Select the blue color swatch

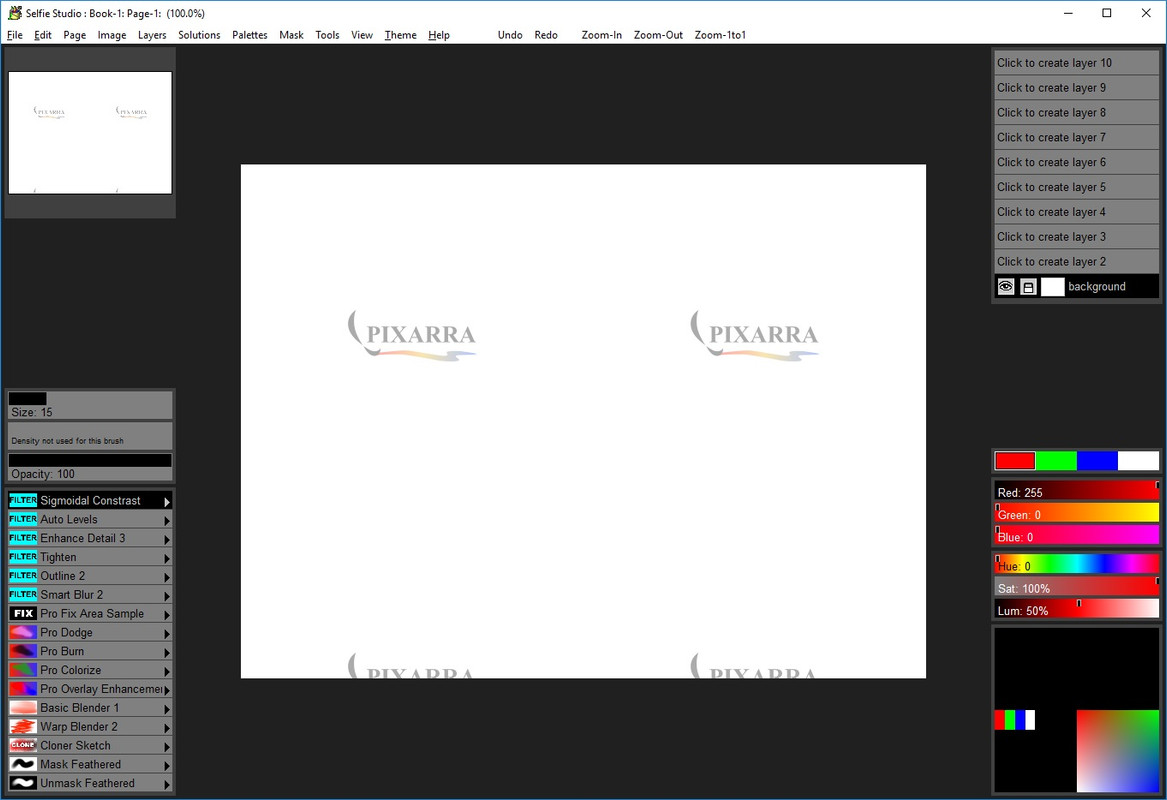[x=1097, y=461]
